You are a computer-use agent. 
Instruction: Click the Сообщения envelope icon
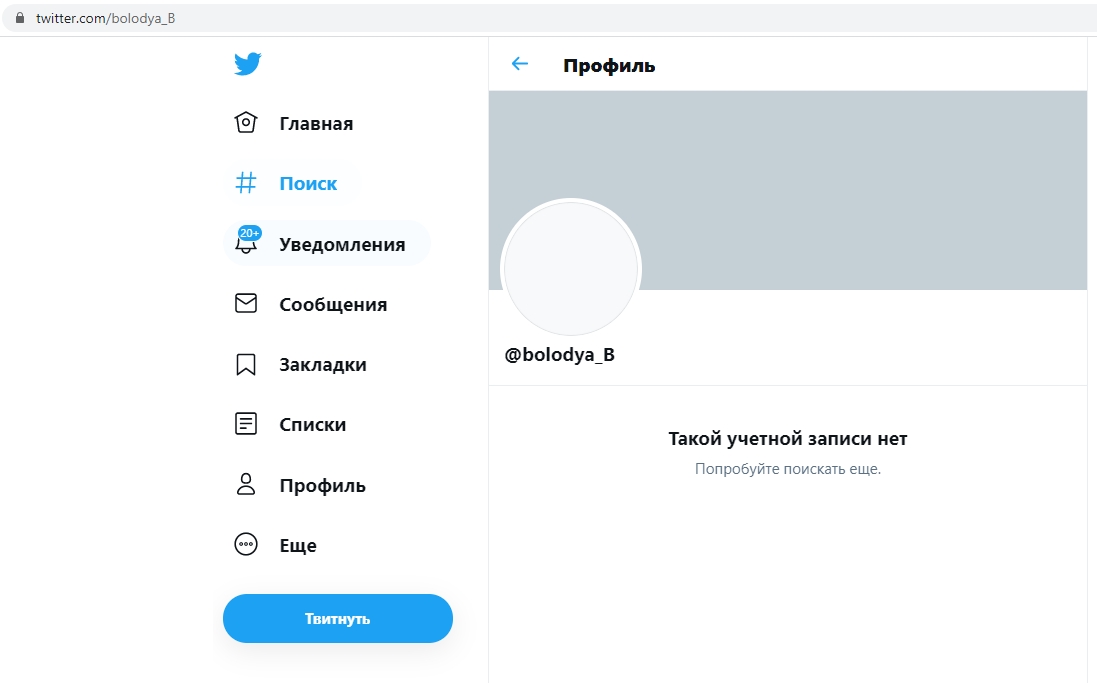coord(245,304)
